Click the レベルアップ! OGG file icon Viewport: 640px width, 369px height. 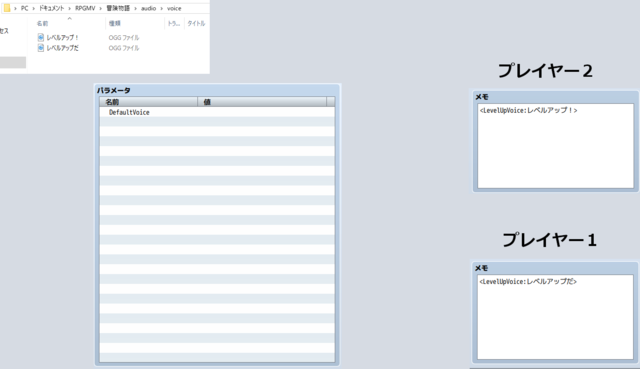[40, 38]
